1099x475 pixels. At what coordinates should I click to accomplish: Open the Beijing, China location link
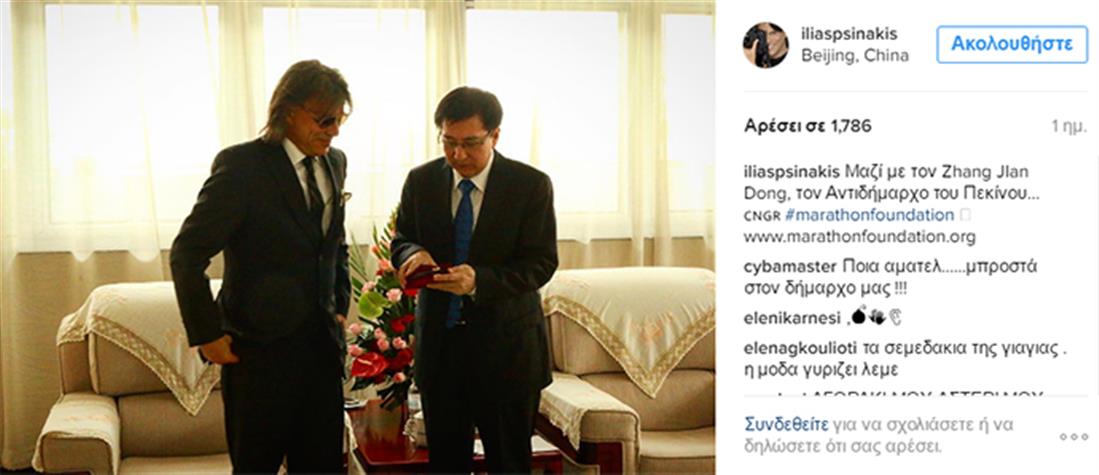point(854,55)
